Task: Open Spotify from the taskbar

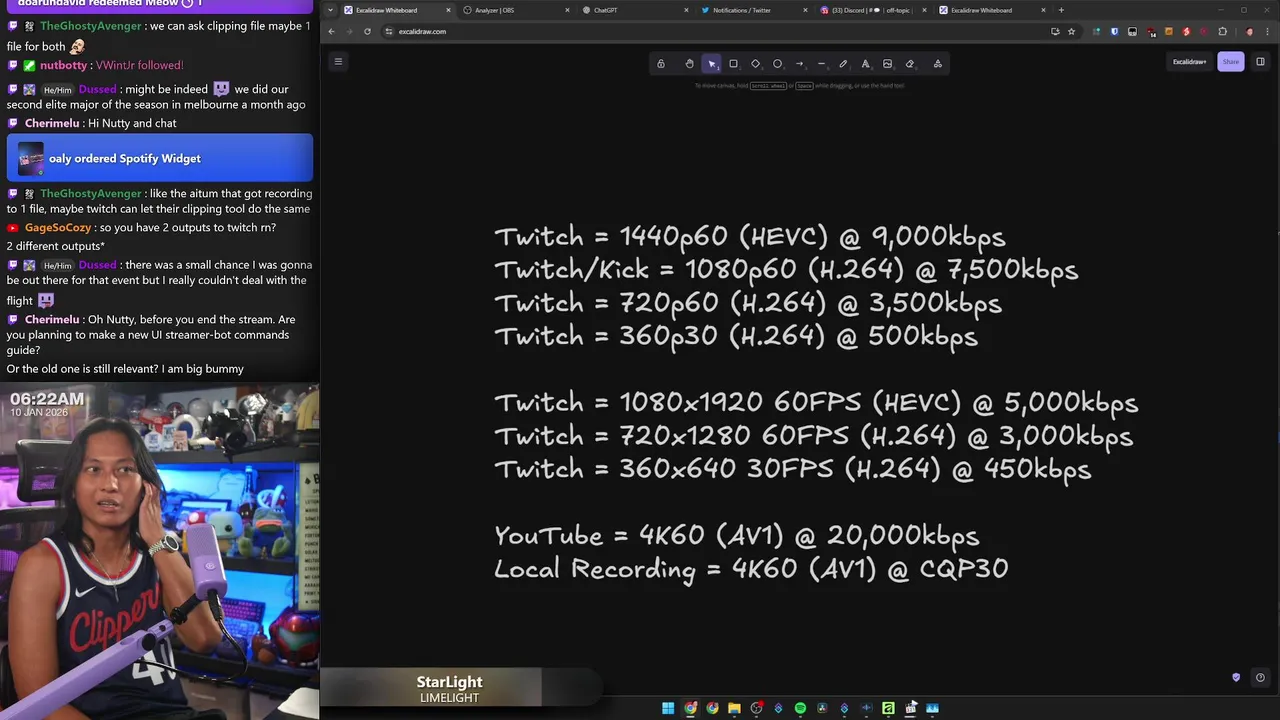Action: click(800, 708)
